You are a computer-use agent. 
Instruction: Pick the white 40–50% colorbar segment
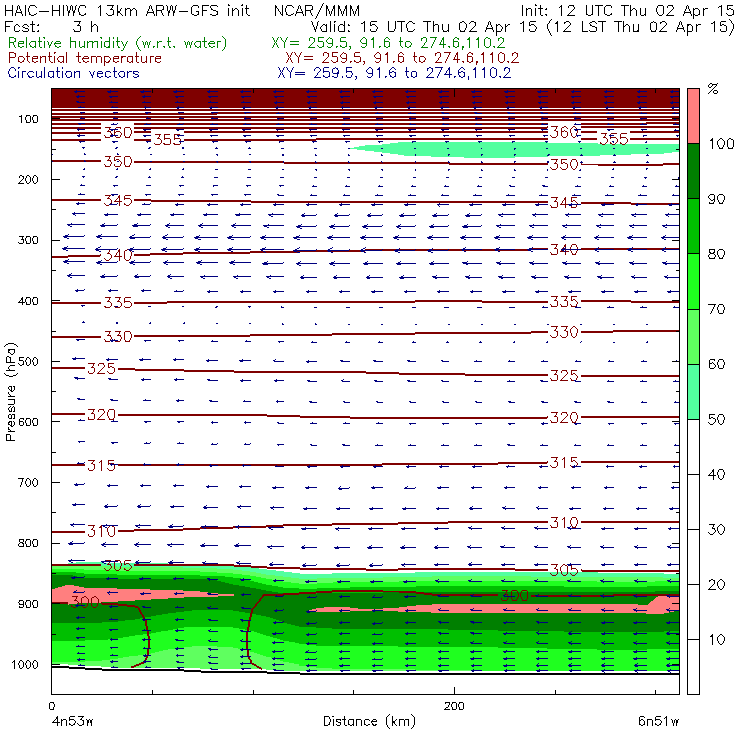[693, 447]
